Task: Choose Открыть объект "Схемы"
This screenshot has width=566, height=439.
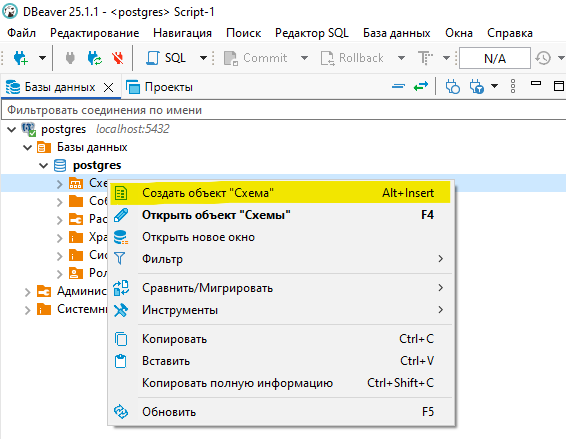Action: [280, 215]
